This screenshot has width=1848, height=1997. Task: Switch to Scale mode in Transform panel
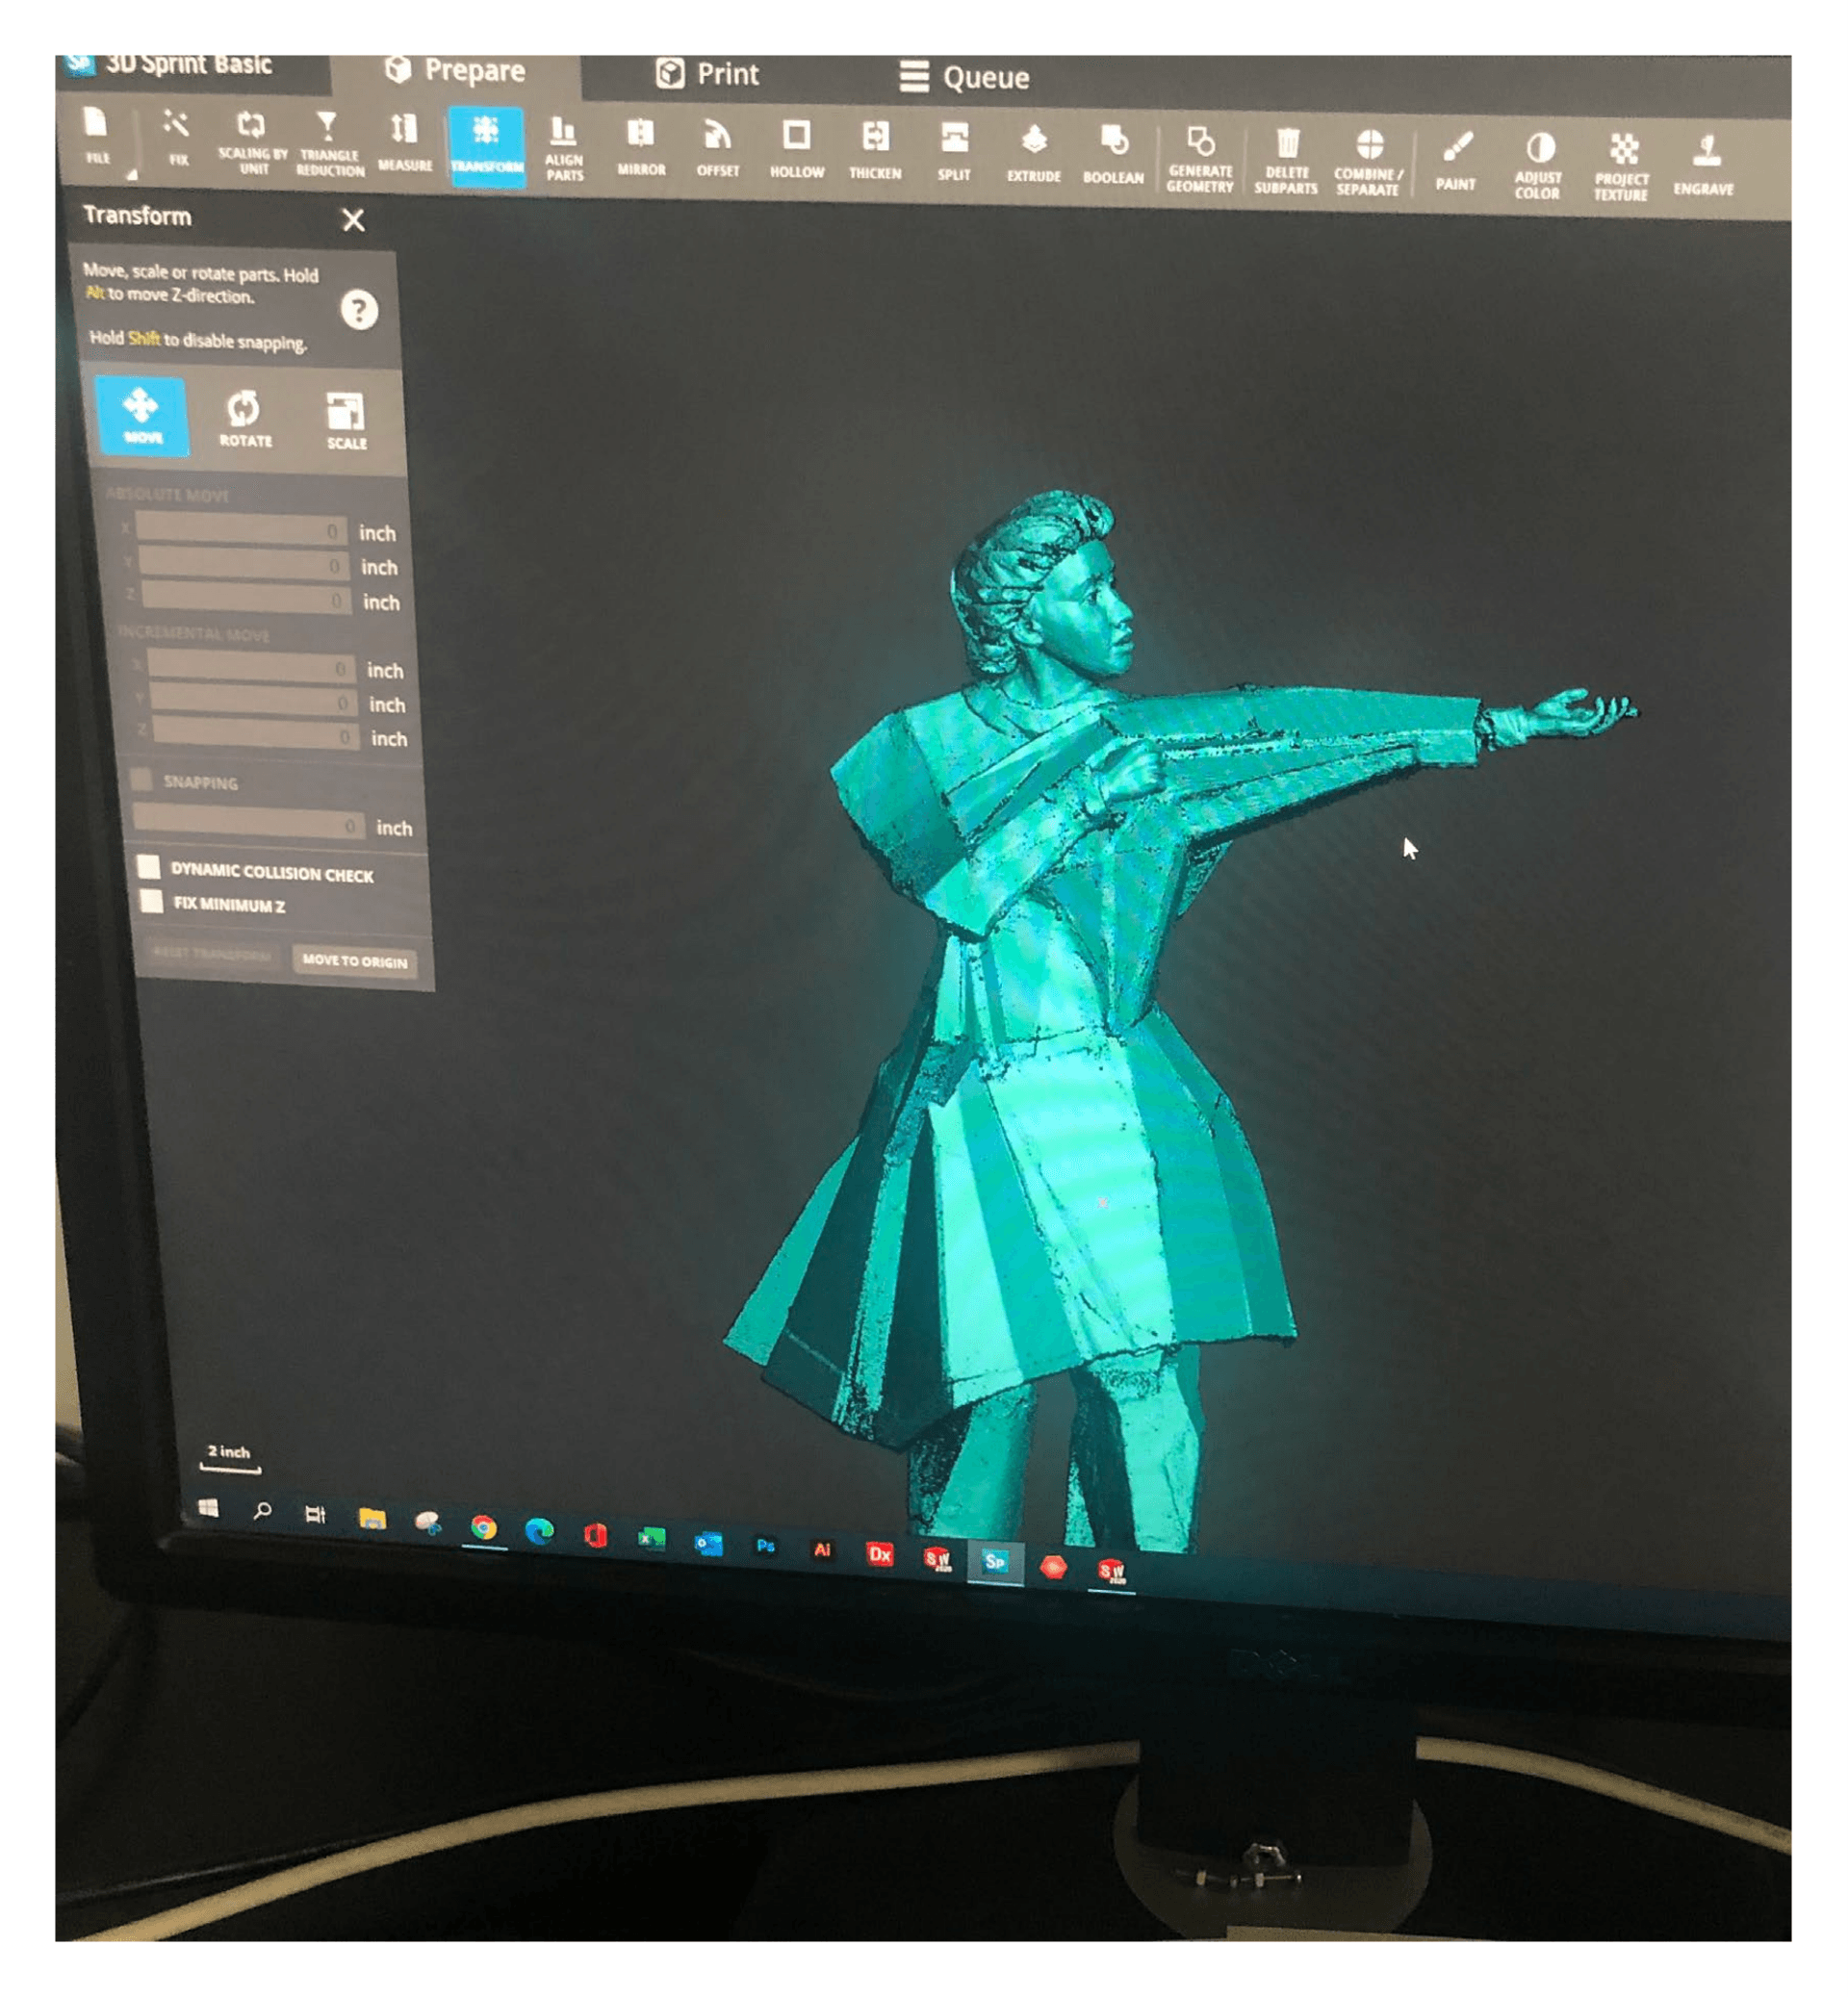click(346, 420)
